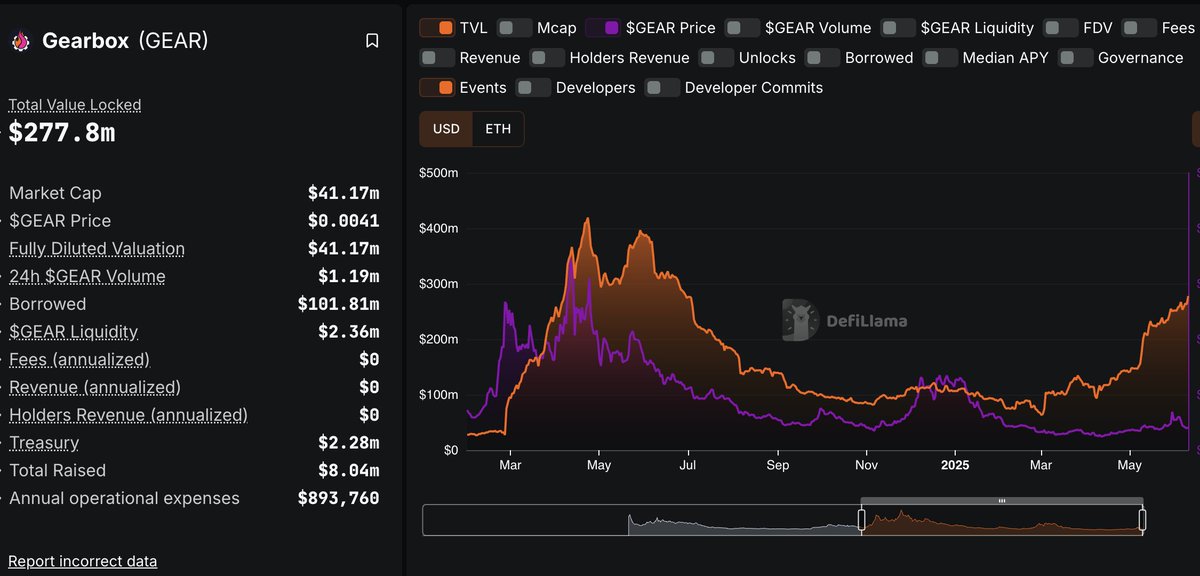Image resolution: width=1200 pixels, height=576 pixels.
Task: Click the $500m y-axis label
Action: pyautogui.click(x=439, y=173)
